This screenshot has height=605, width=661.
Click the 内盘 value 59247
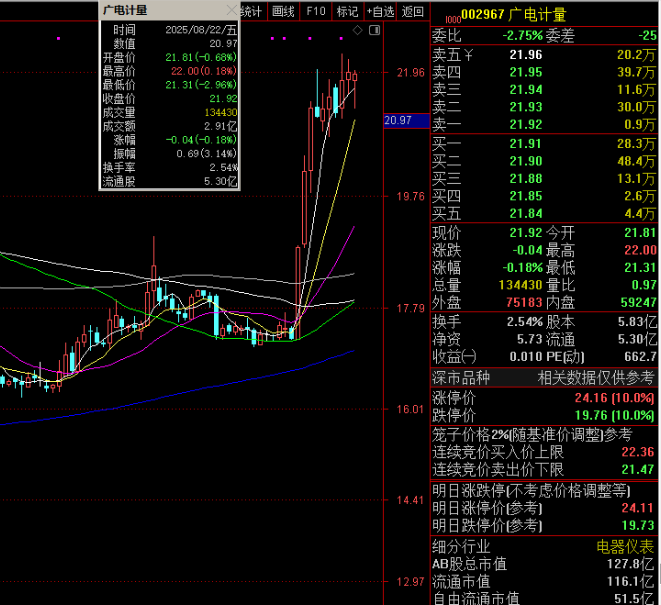click(x=639, y=303)
